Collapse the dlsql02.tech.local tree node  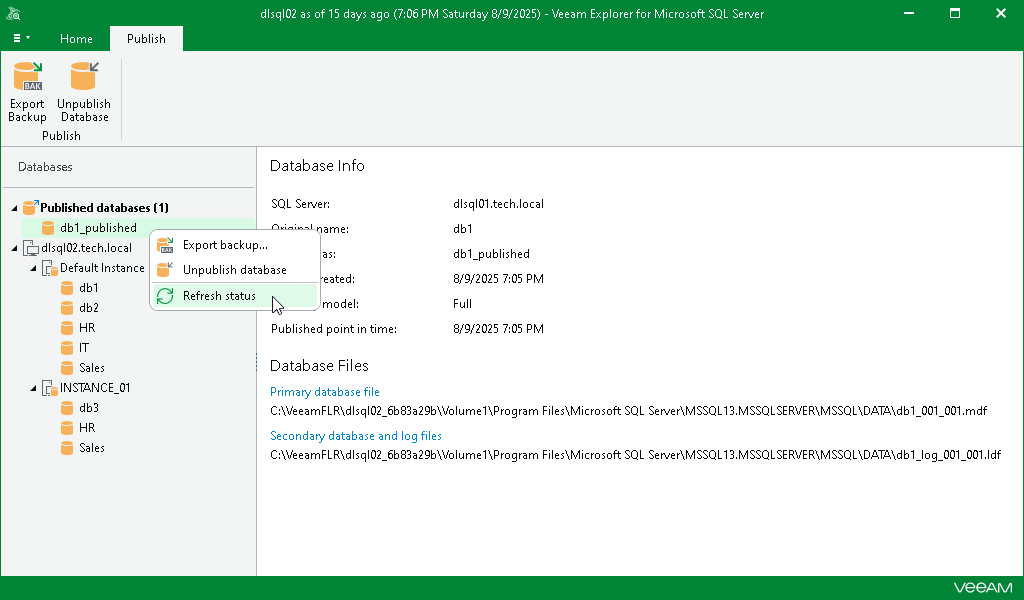point(13,247)
